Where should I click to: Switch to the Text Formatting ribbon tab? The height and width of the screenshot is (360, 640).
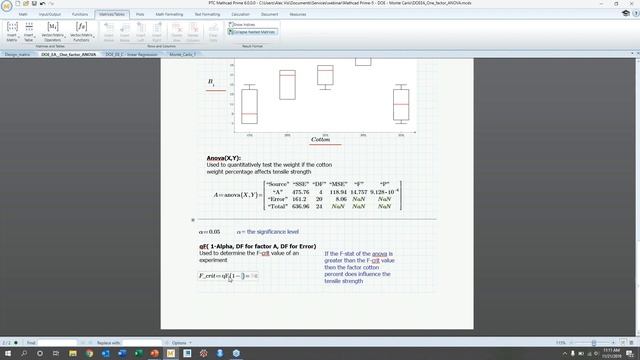coord(207,14)
